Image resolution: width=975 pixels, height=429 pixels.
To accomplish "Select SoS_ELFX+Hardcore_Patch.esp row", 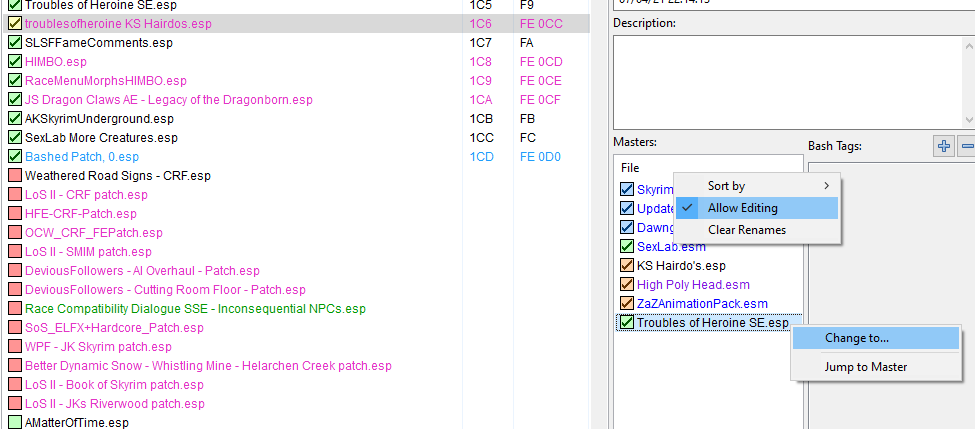I will (x=114, y=328).
